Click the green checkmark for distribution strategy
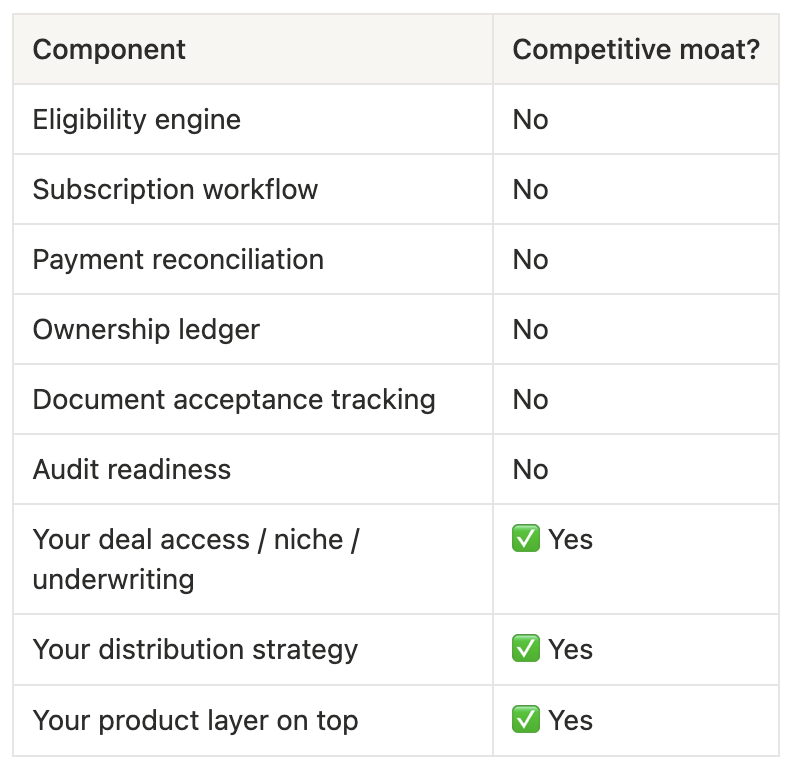Viewport: 792px width, 768px height. point(526,650)
